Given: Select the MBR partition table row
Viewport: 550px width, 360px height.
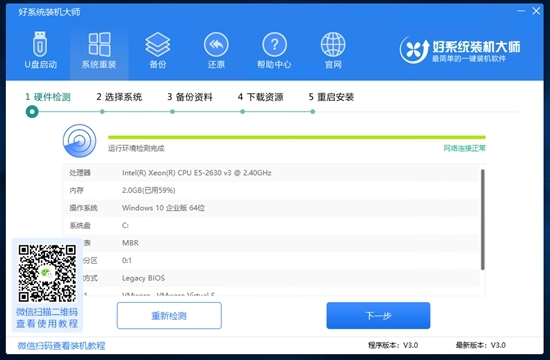Looking at the screenshot, I should point(271,243).
